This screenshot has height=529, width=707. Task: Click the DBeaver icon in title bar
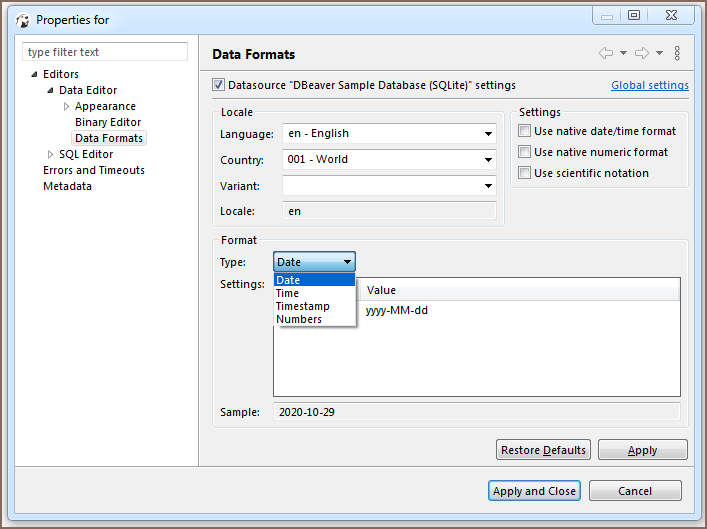[22, 20]
